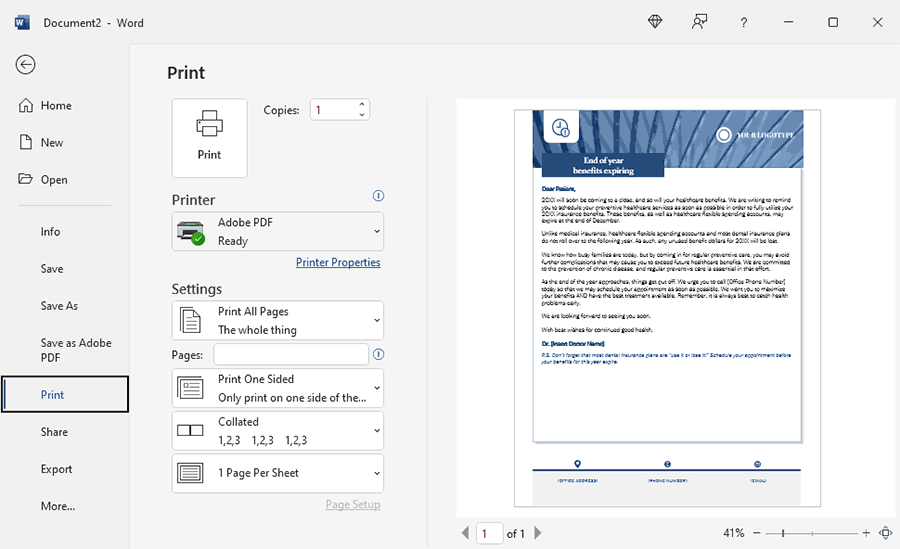Open the Page Setup link
This screenshot has width=900, height=549.
353,505
